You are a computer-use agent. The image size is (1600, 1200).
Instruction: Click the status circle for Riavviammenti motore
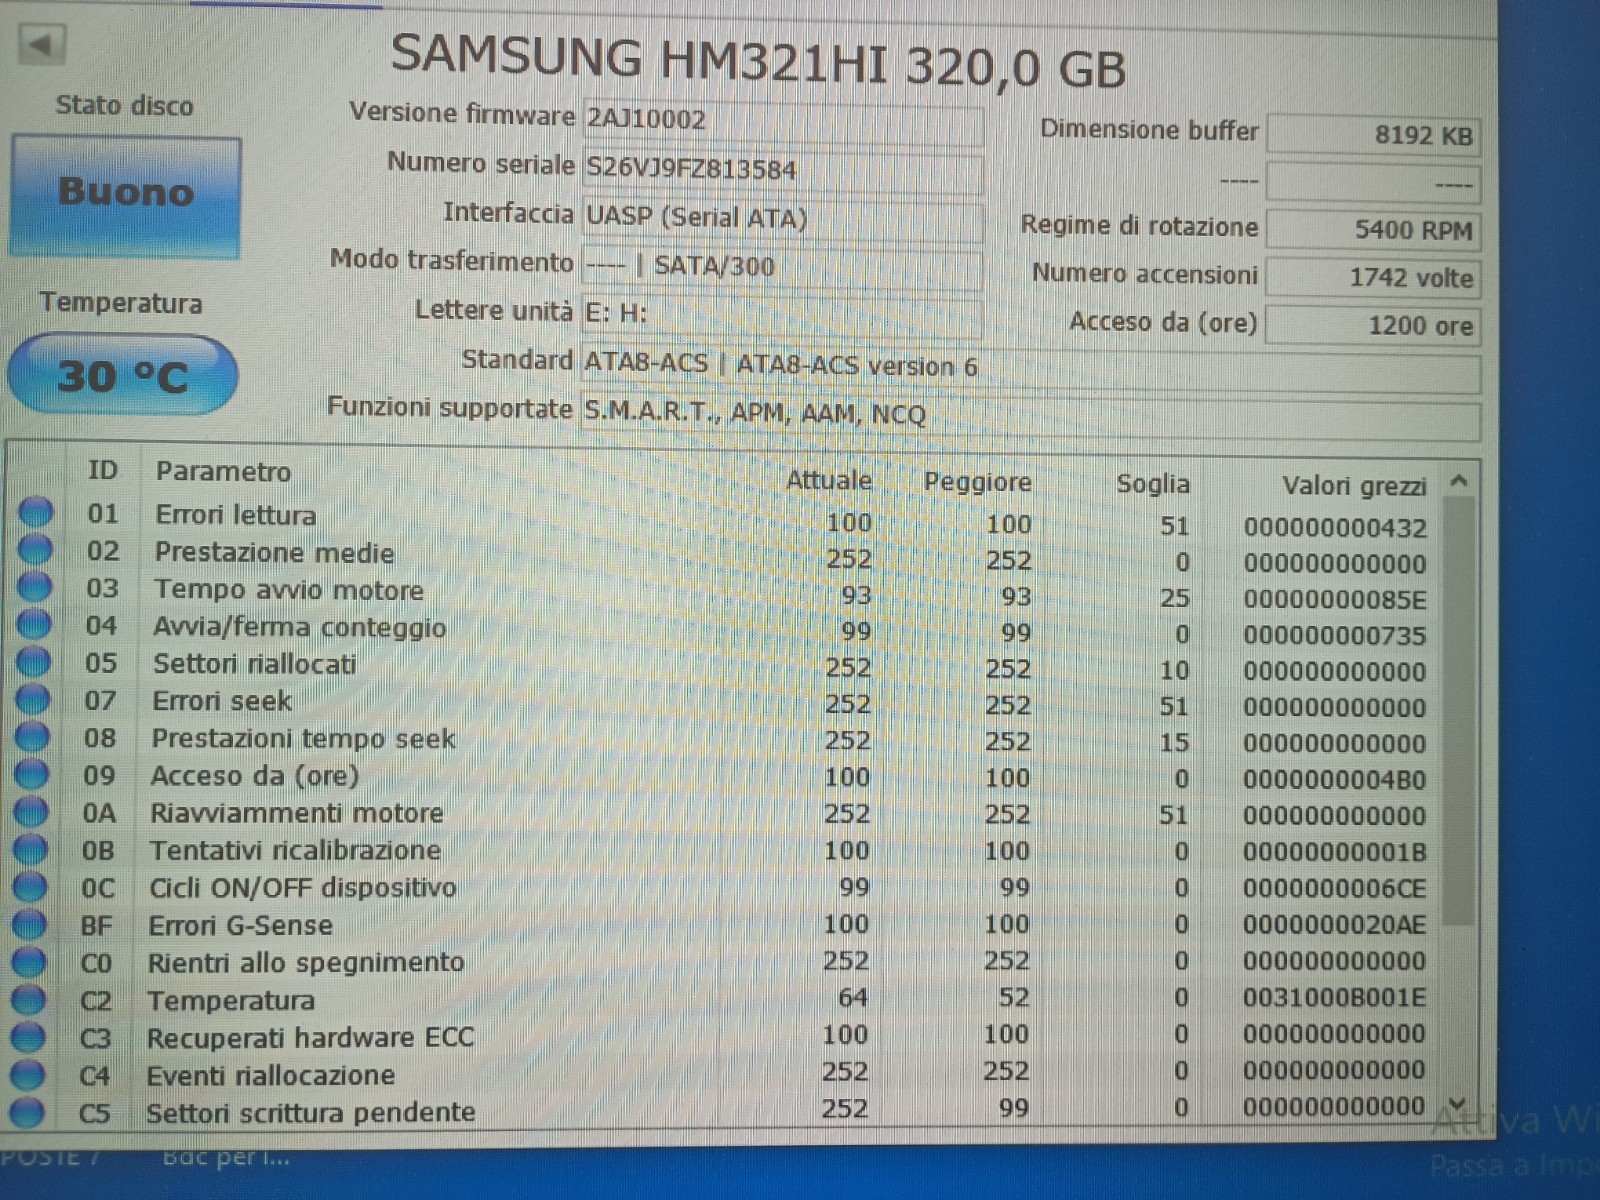(31, 811)
